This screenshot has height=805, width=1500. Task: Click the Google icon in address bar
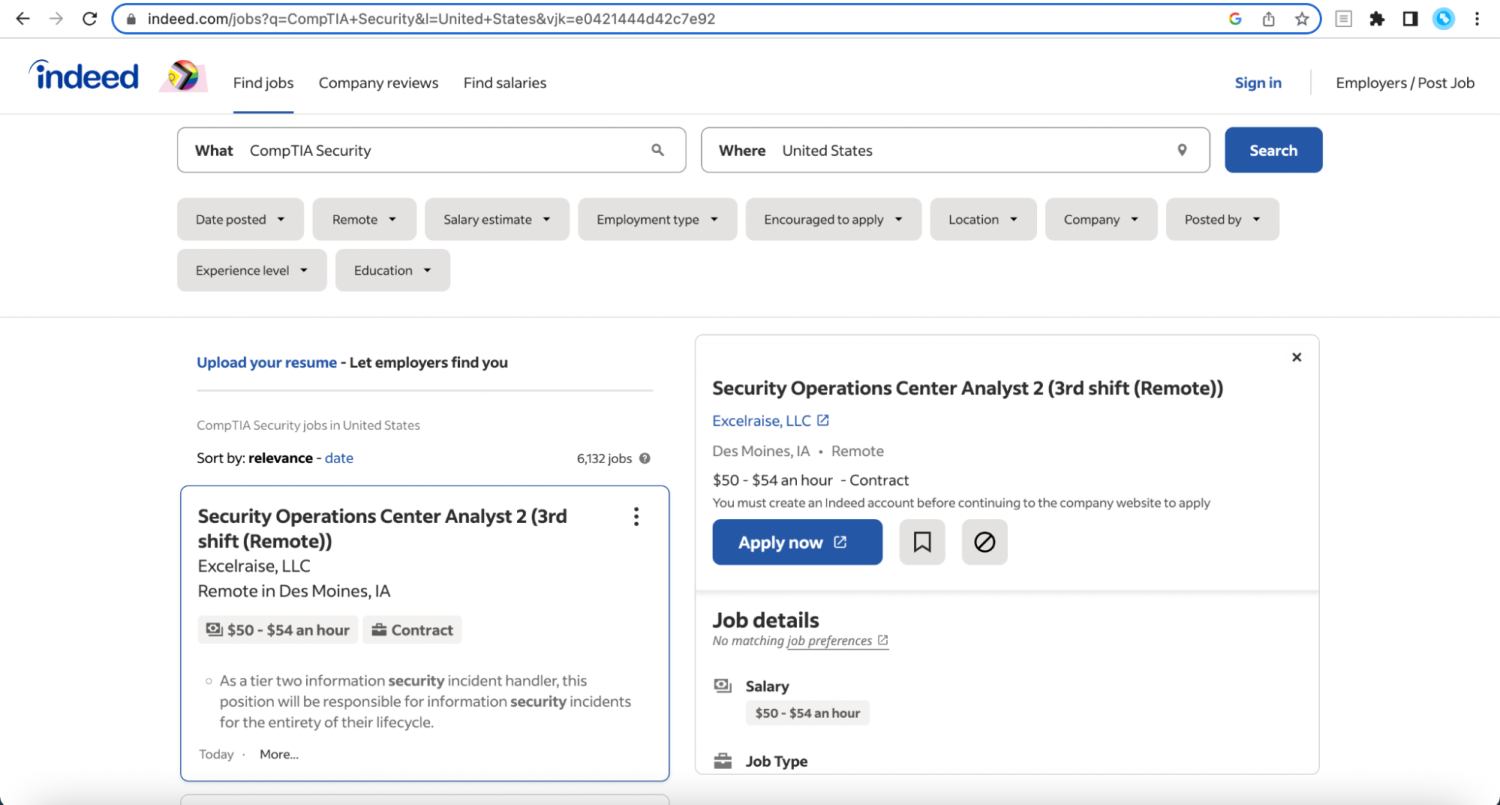click(x=1236, y=19)
